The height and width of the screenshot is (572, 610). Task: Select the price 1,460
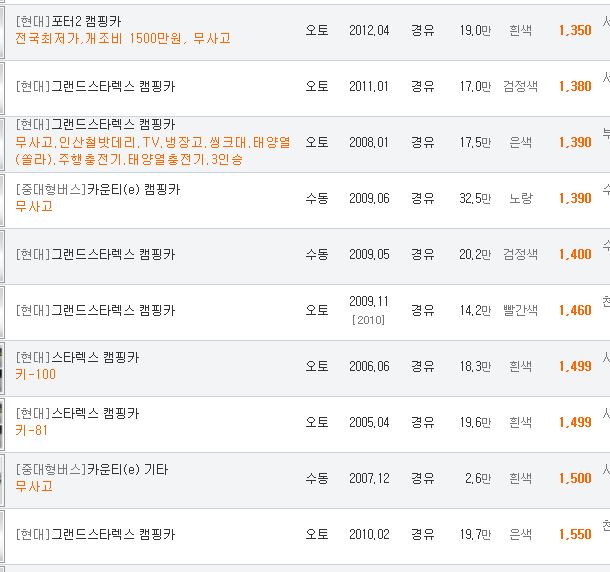[575, 310]
